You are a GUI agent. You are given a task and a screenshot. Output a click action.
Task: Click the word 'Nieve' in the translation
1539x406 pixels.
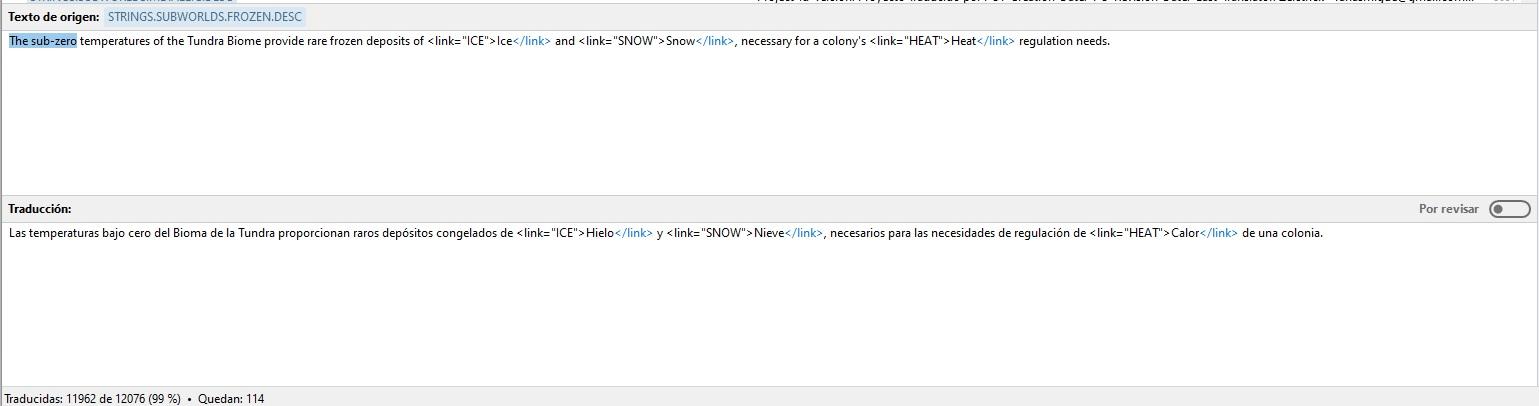coord(768,233)
